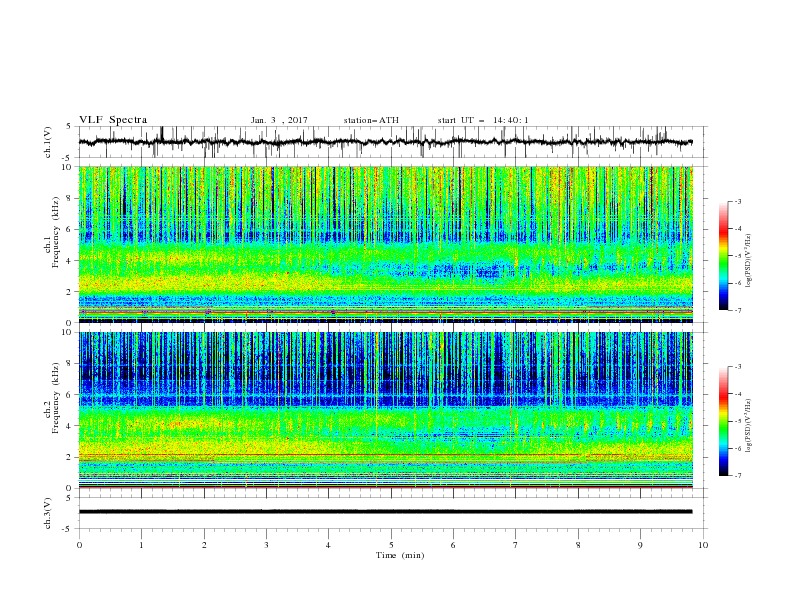Click inside the ch.1 spectrogram panel
792x612 pixels.
pos(386,244)
